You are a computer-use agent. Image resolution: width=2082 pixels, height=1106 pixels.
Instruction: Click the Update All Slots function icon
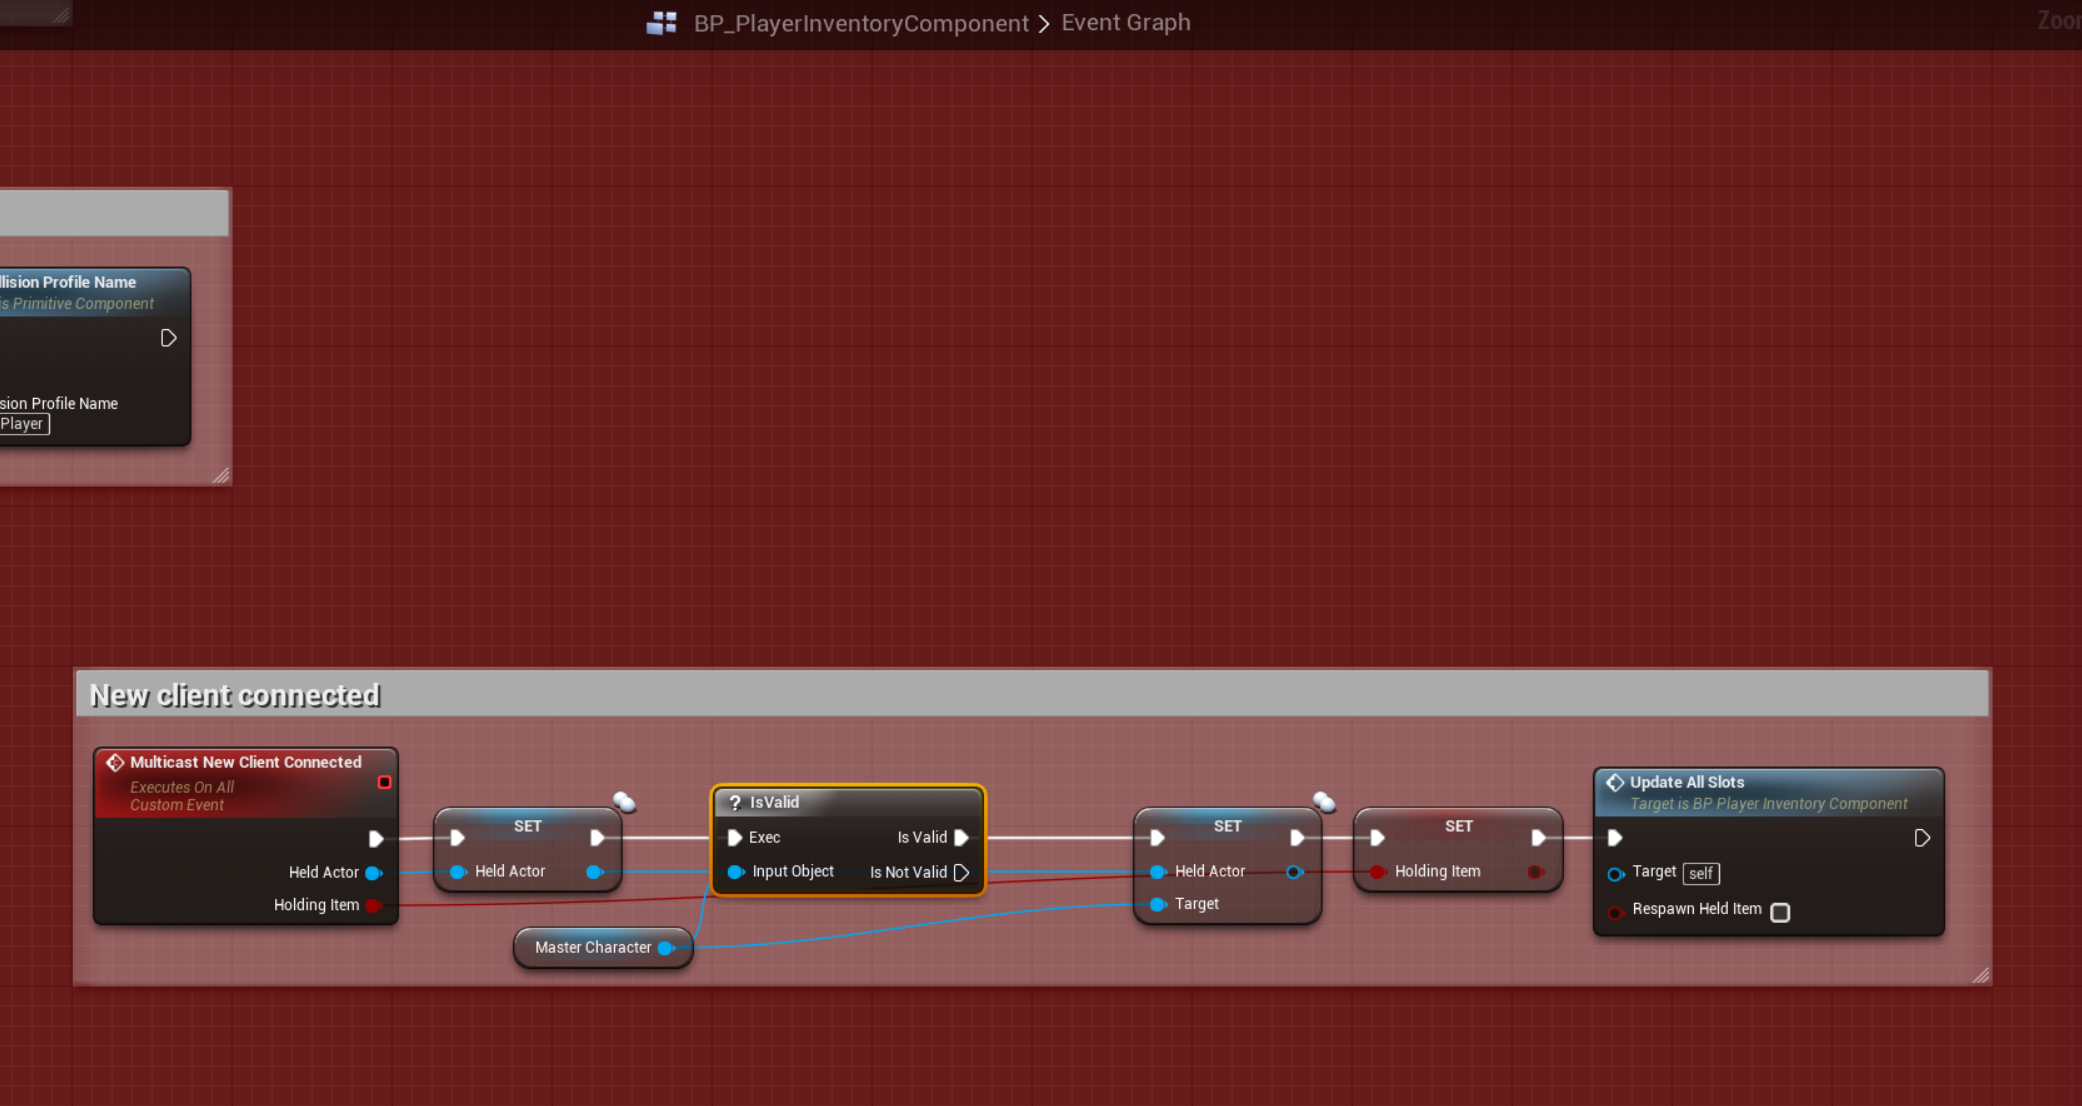point(1615,782)
